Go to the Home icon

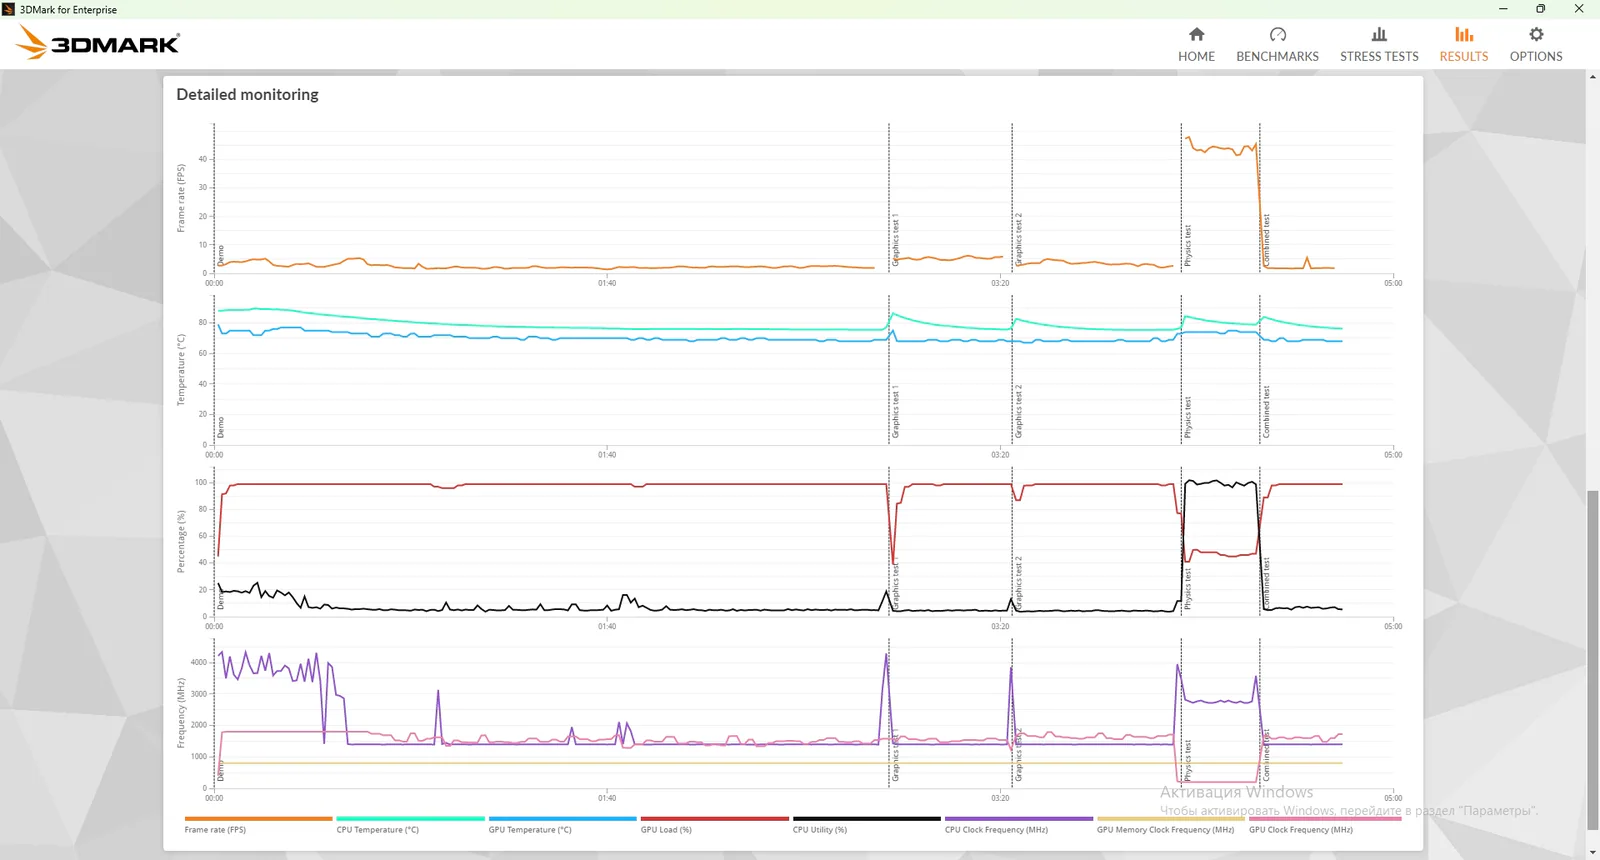1196,34
